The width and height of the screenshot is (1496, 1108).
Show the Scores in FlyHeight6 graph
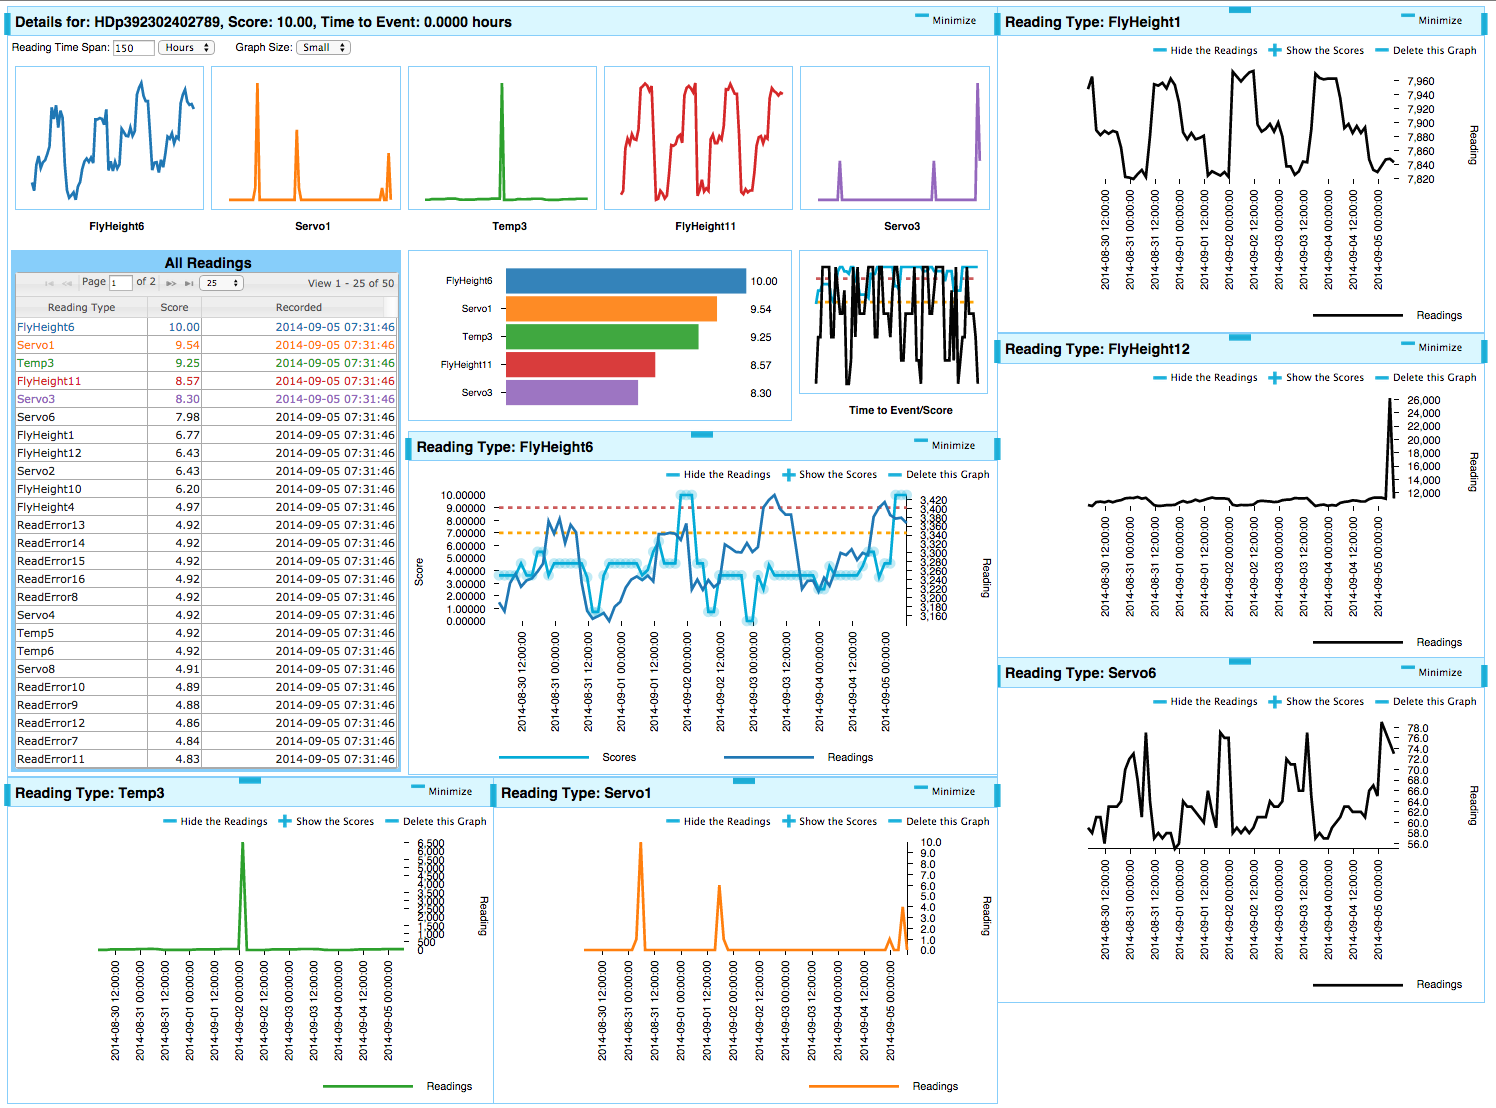pos(829,474)
